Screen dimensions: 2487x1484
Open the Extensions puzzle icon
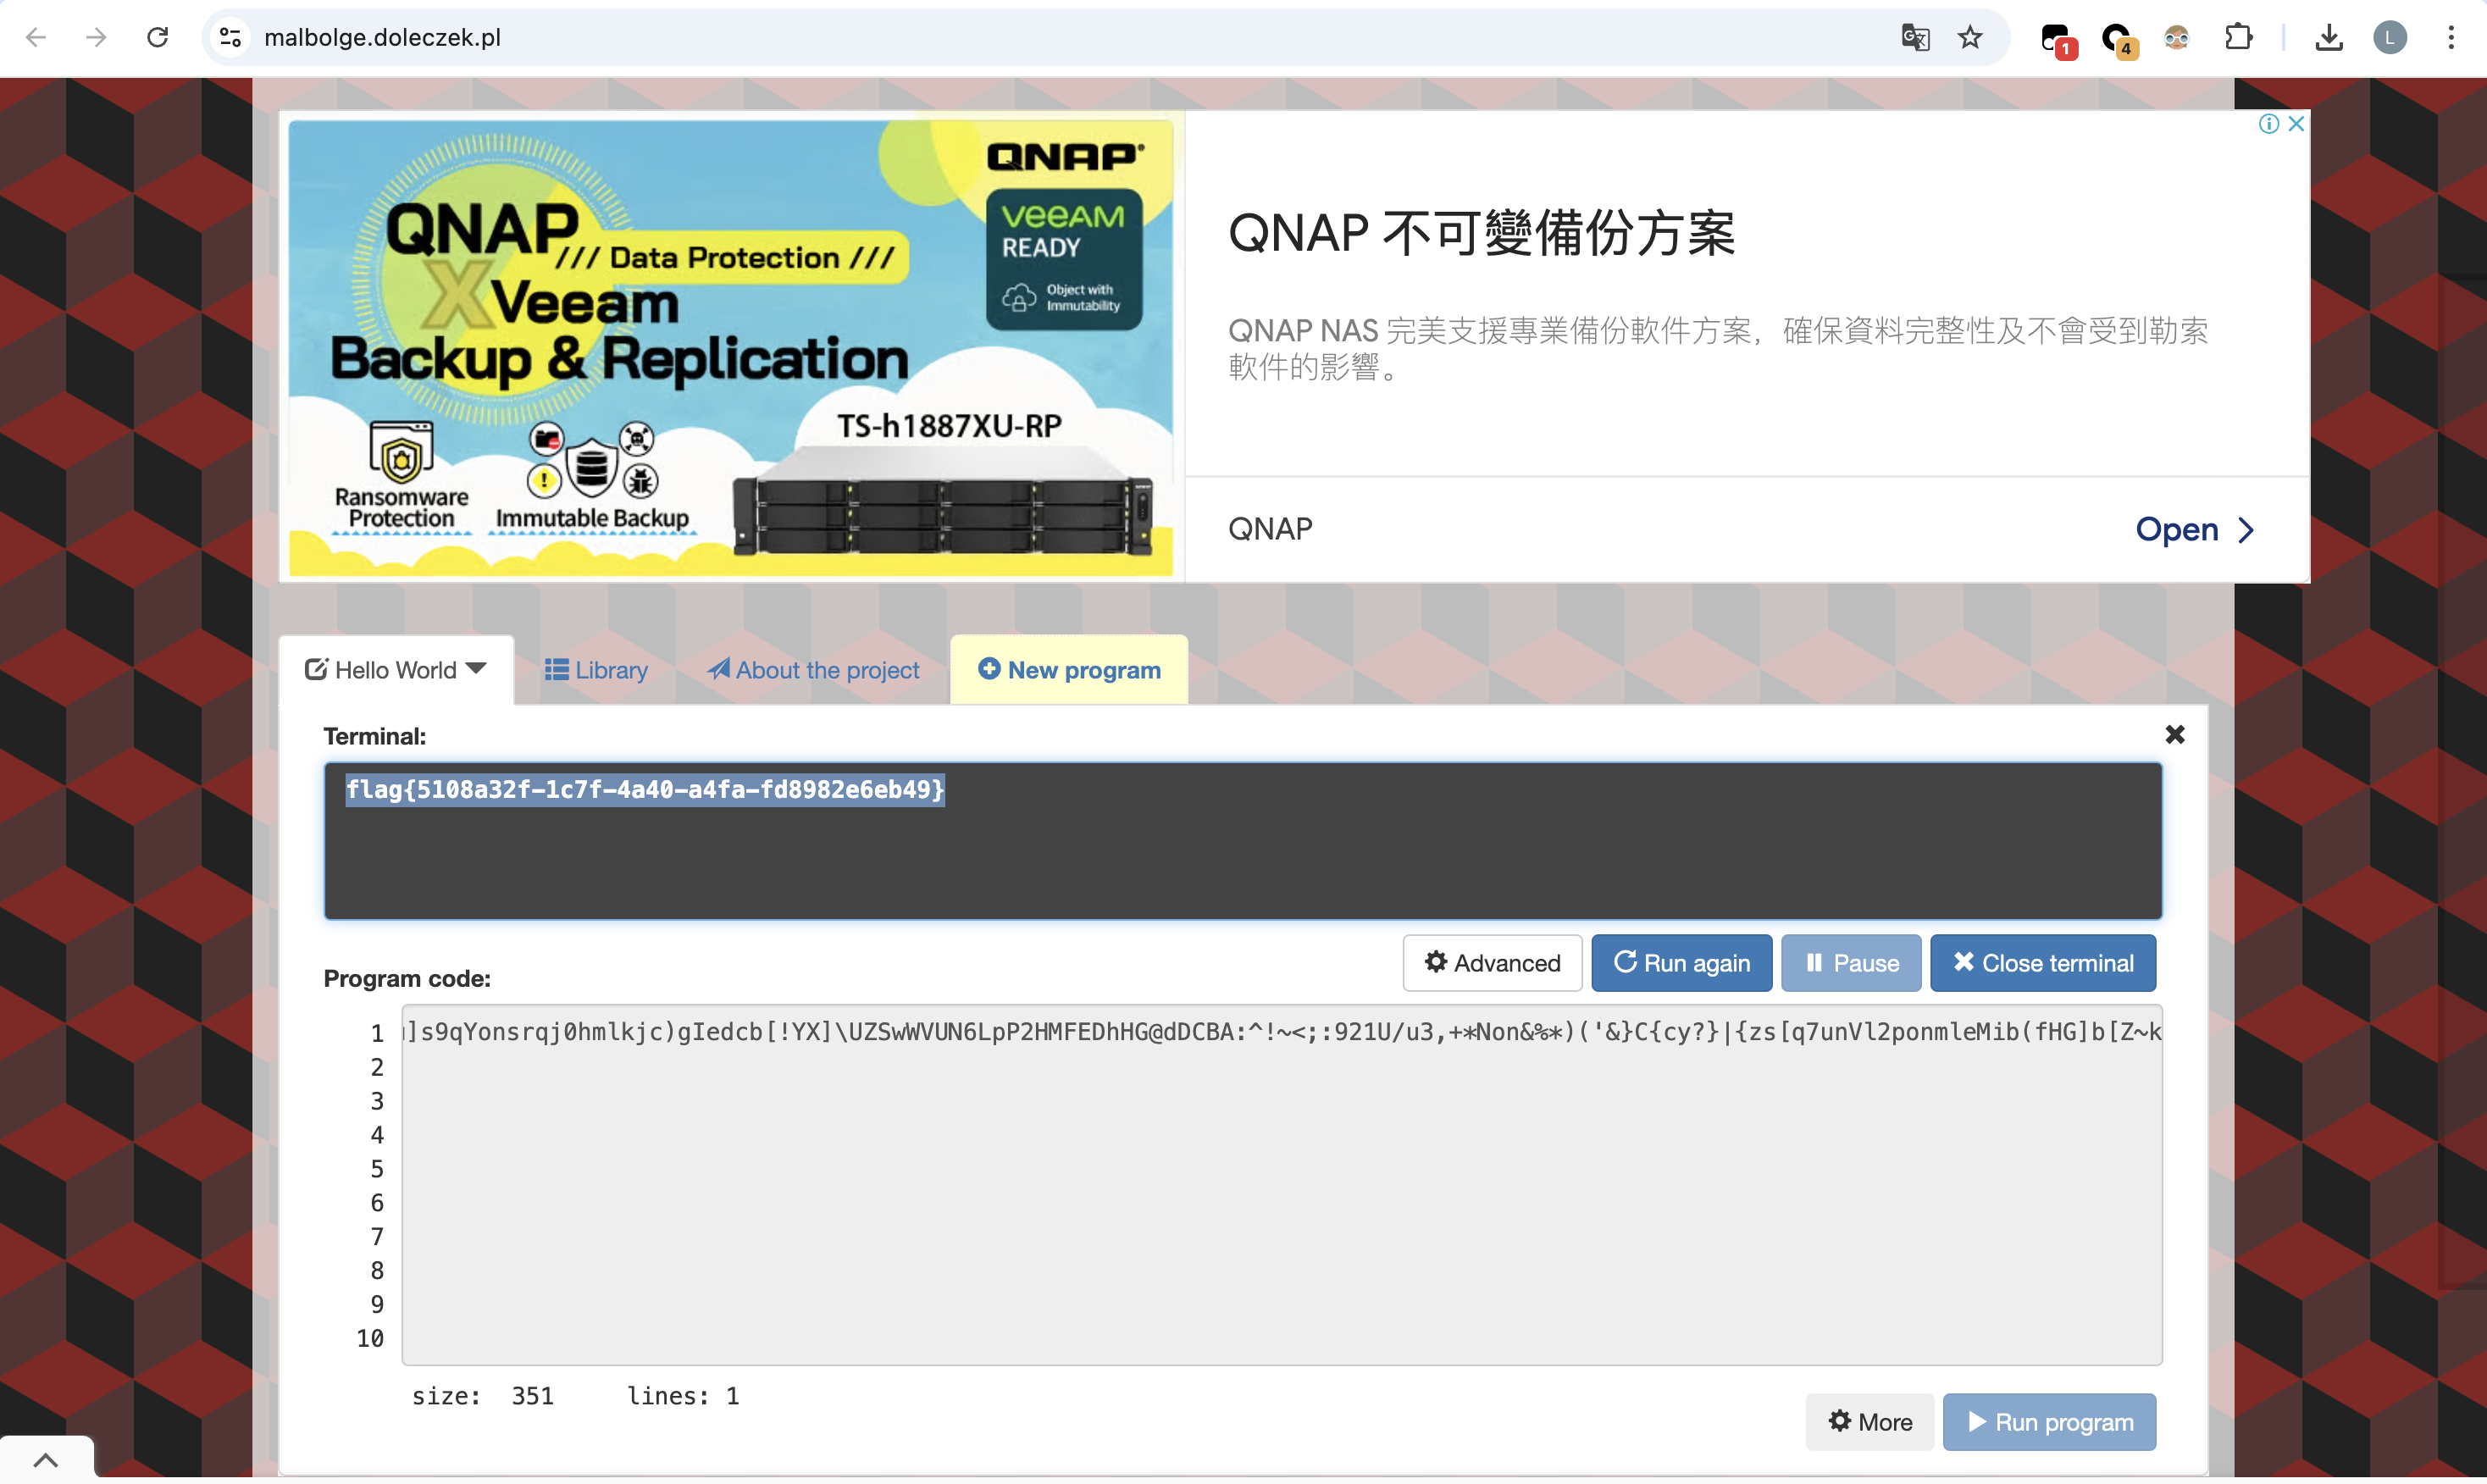[x=2238, y=38]
